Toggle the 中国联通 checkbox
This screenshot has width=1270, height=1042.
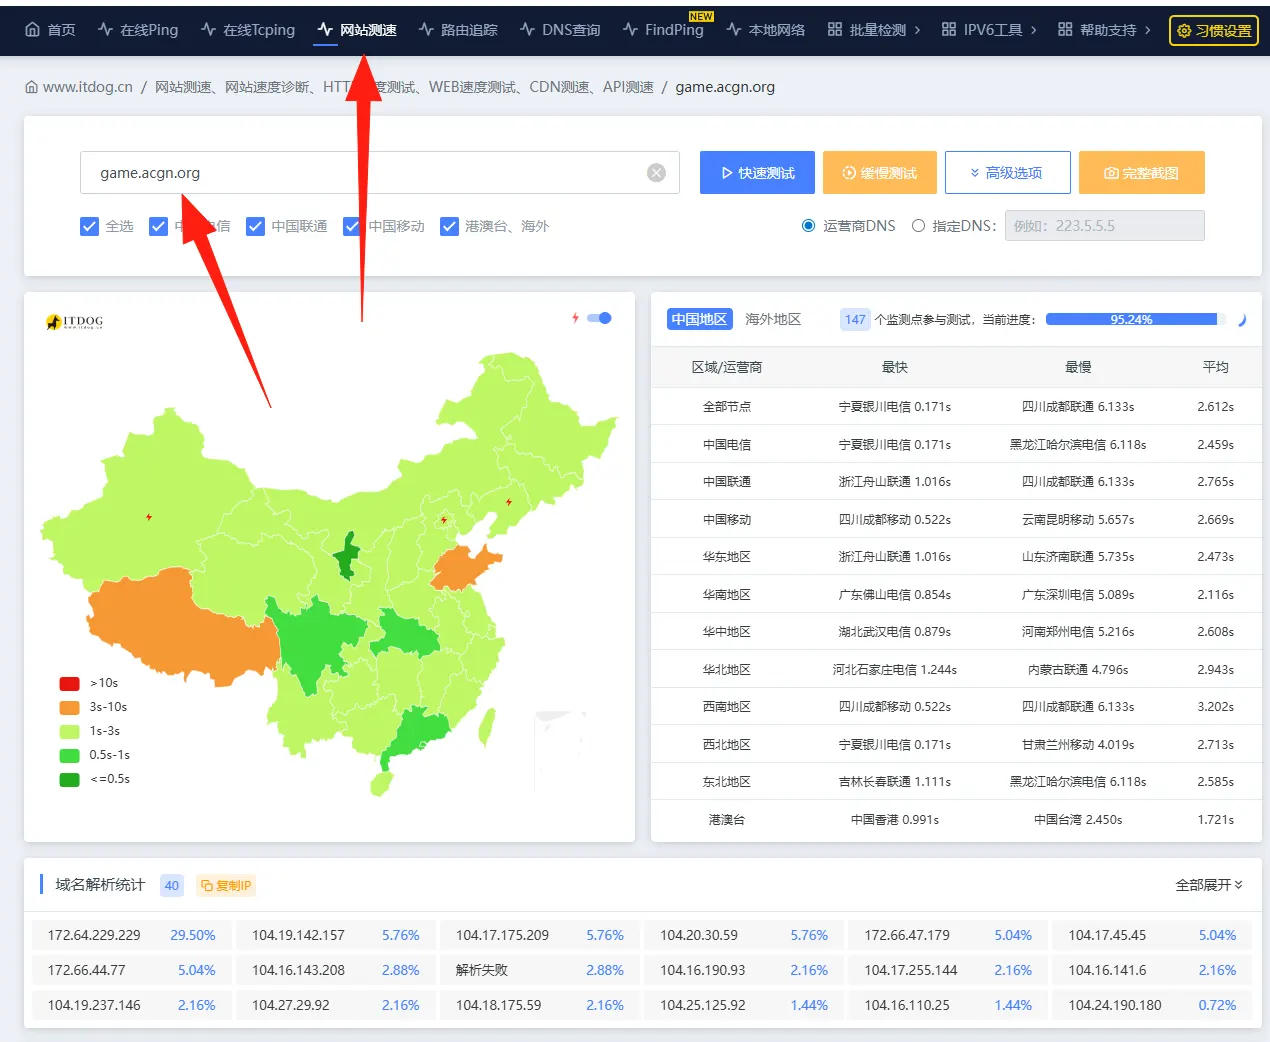(x=255, y=226)
